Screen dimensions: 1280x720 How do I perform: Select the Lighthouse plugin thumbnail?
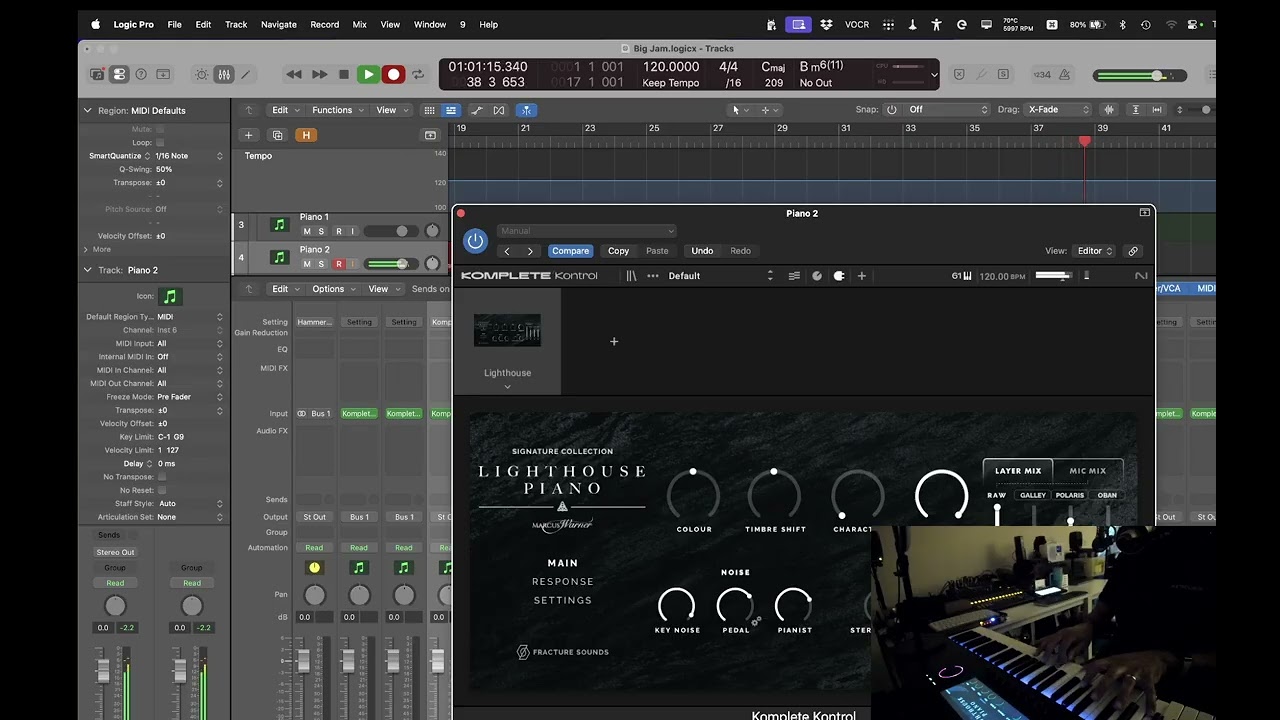507,331
